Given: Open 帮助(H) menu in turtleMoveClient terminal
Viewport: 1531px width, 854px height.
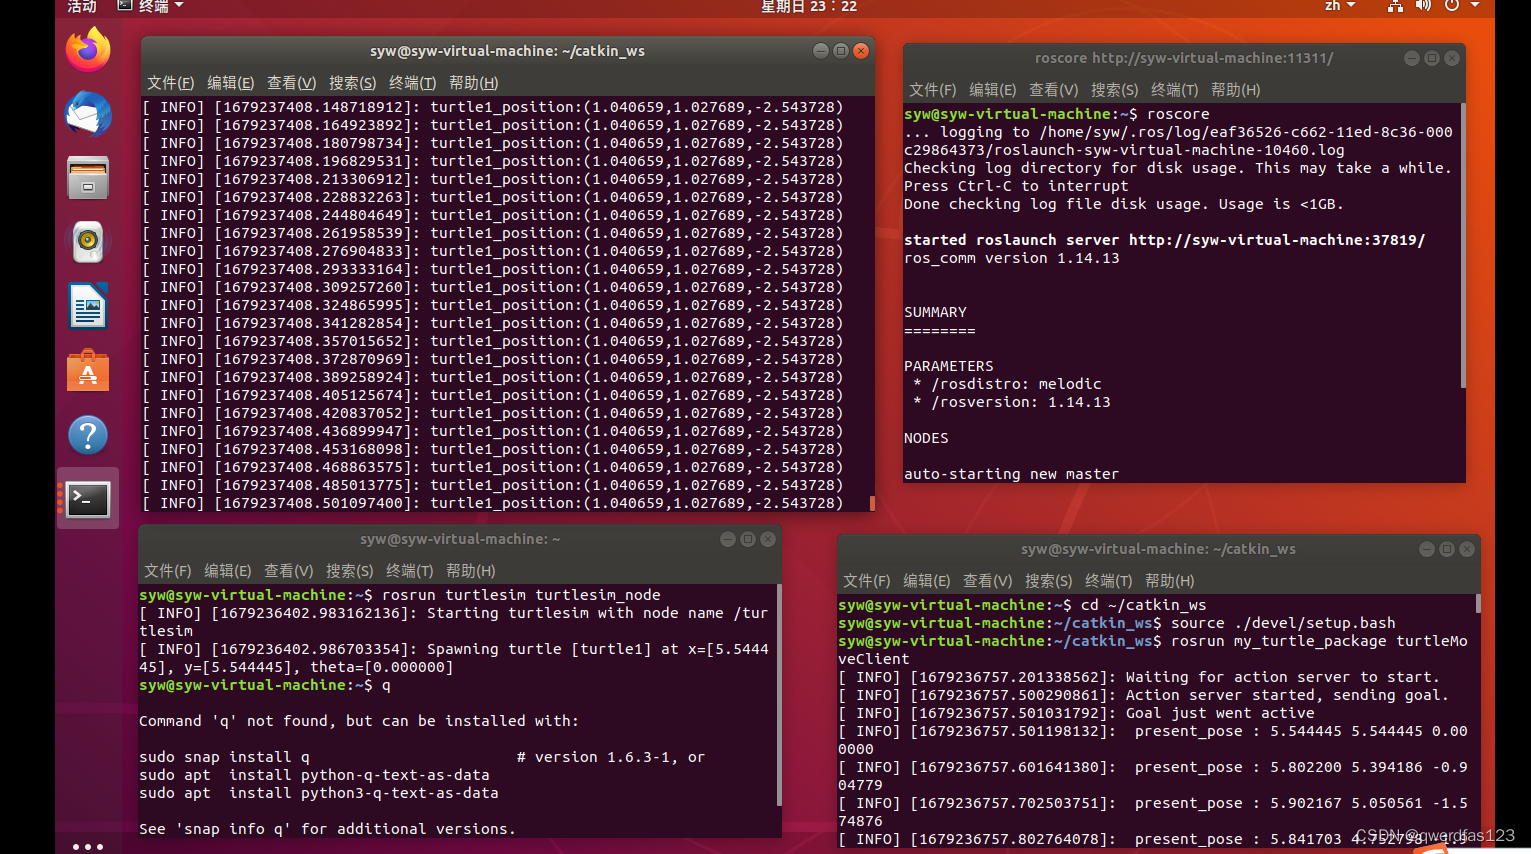Looking at the screenshot, I should tap(1169, 581).
